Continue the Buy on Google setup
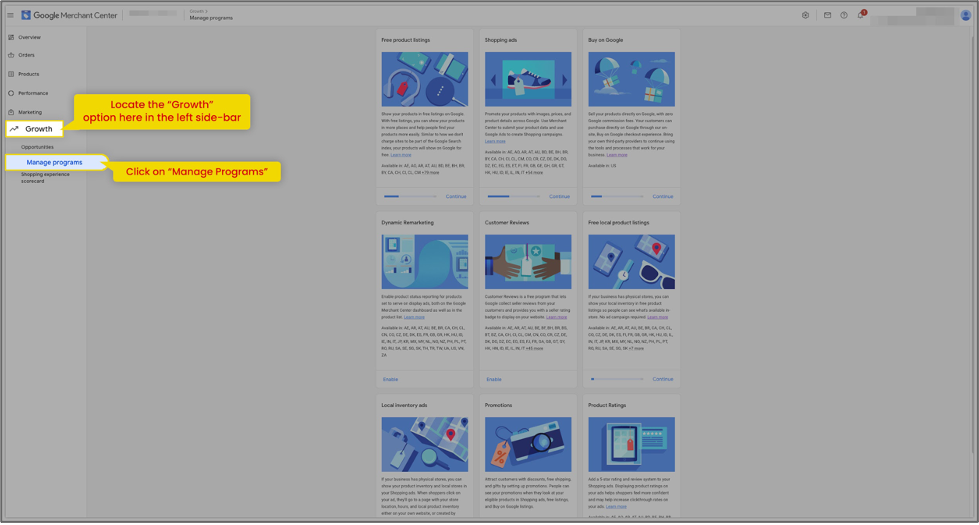The width and height of the screenshot is (979, 525). tap(662, 197)
